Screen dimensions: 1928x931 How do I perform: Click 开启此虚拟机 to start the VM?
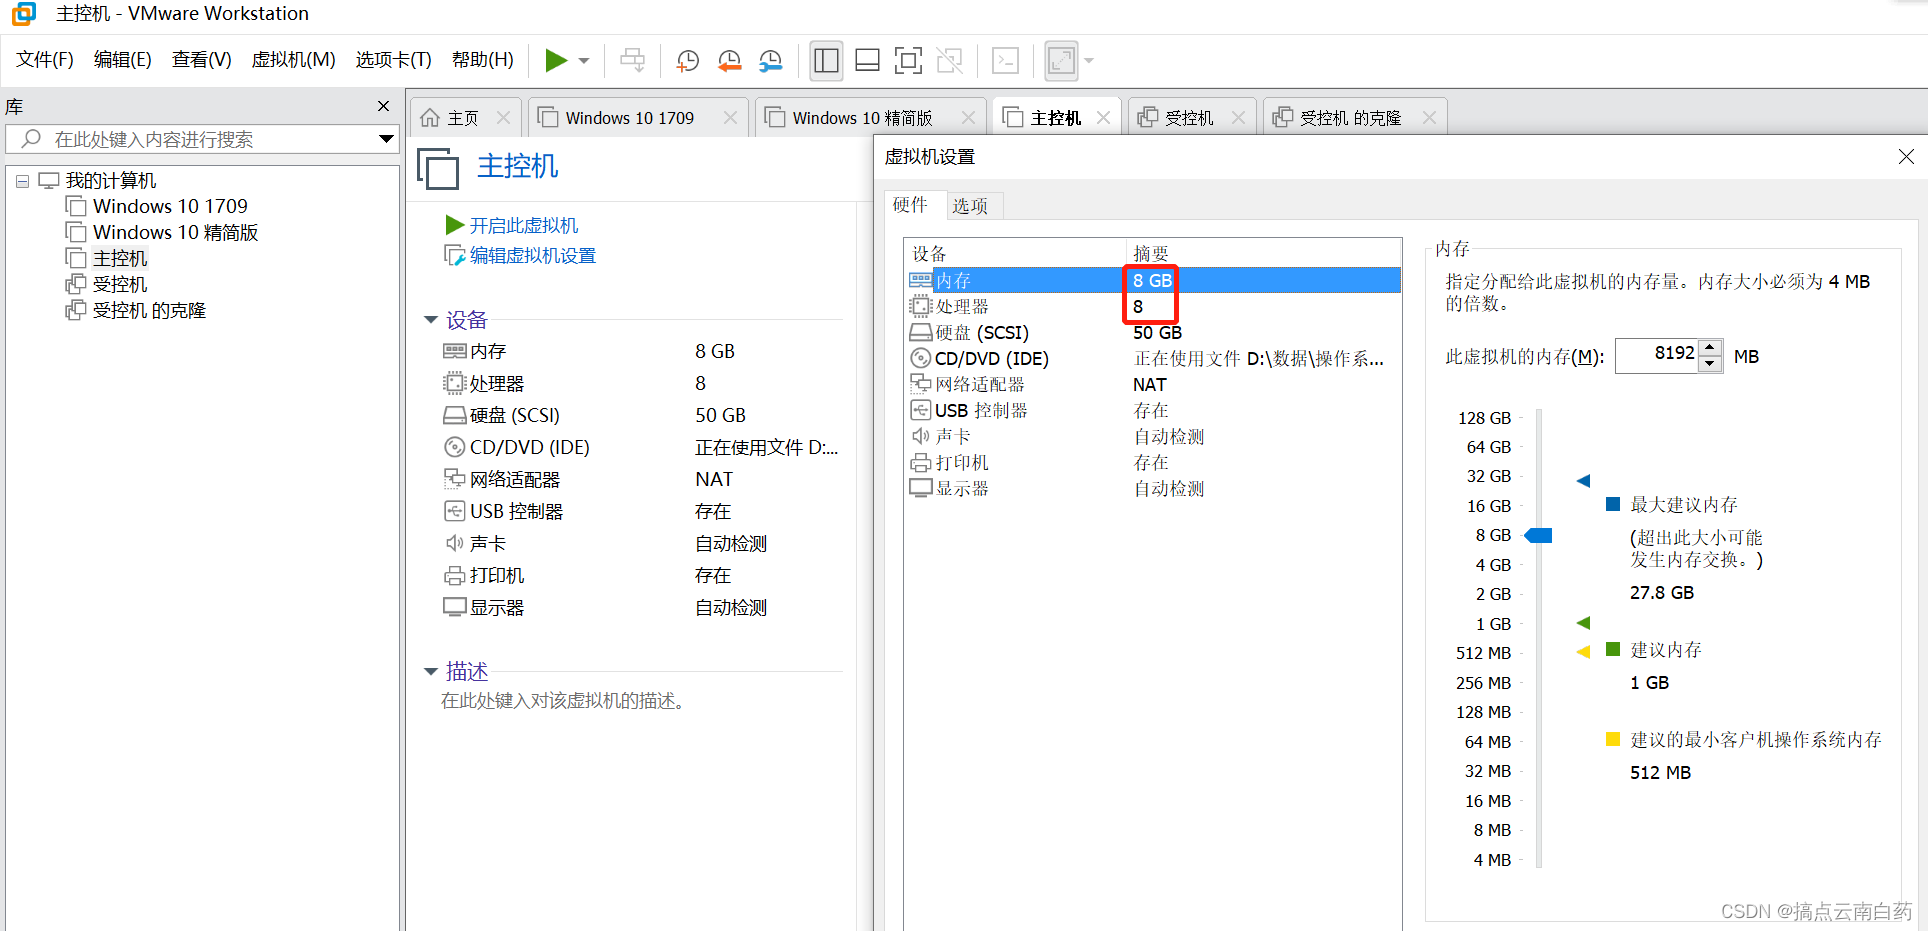524,224
